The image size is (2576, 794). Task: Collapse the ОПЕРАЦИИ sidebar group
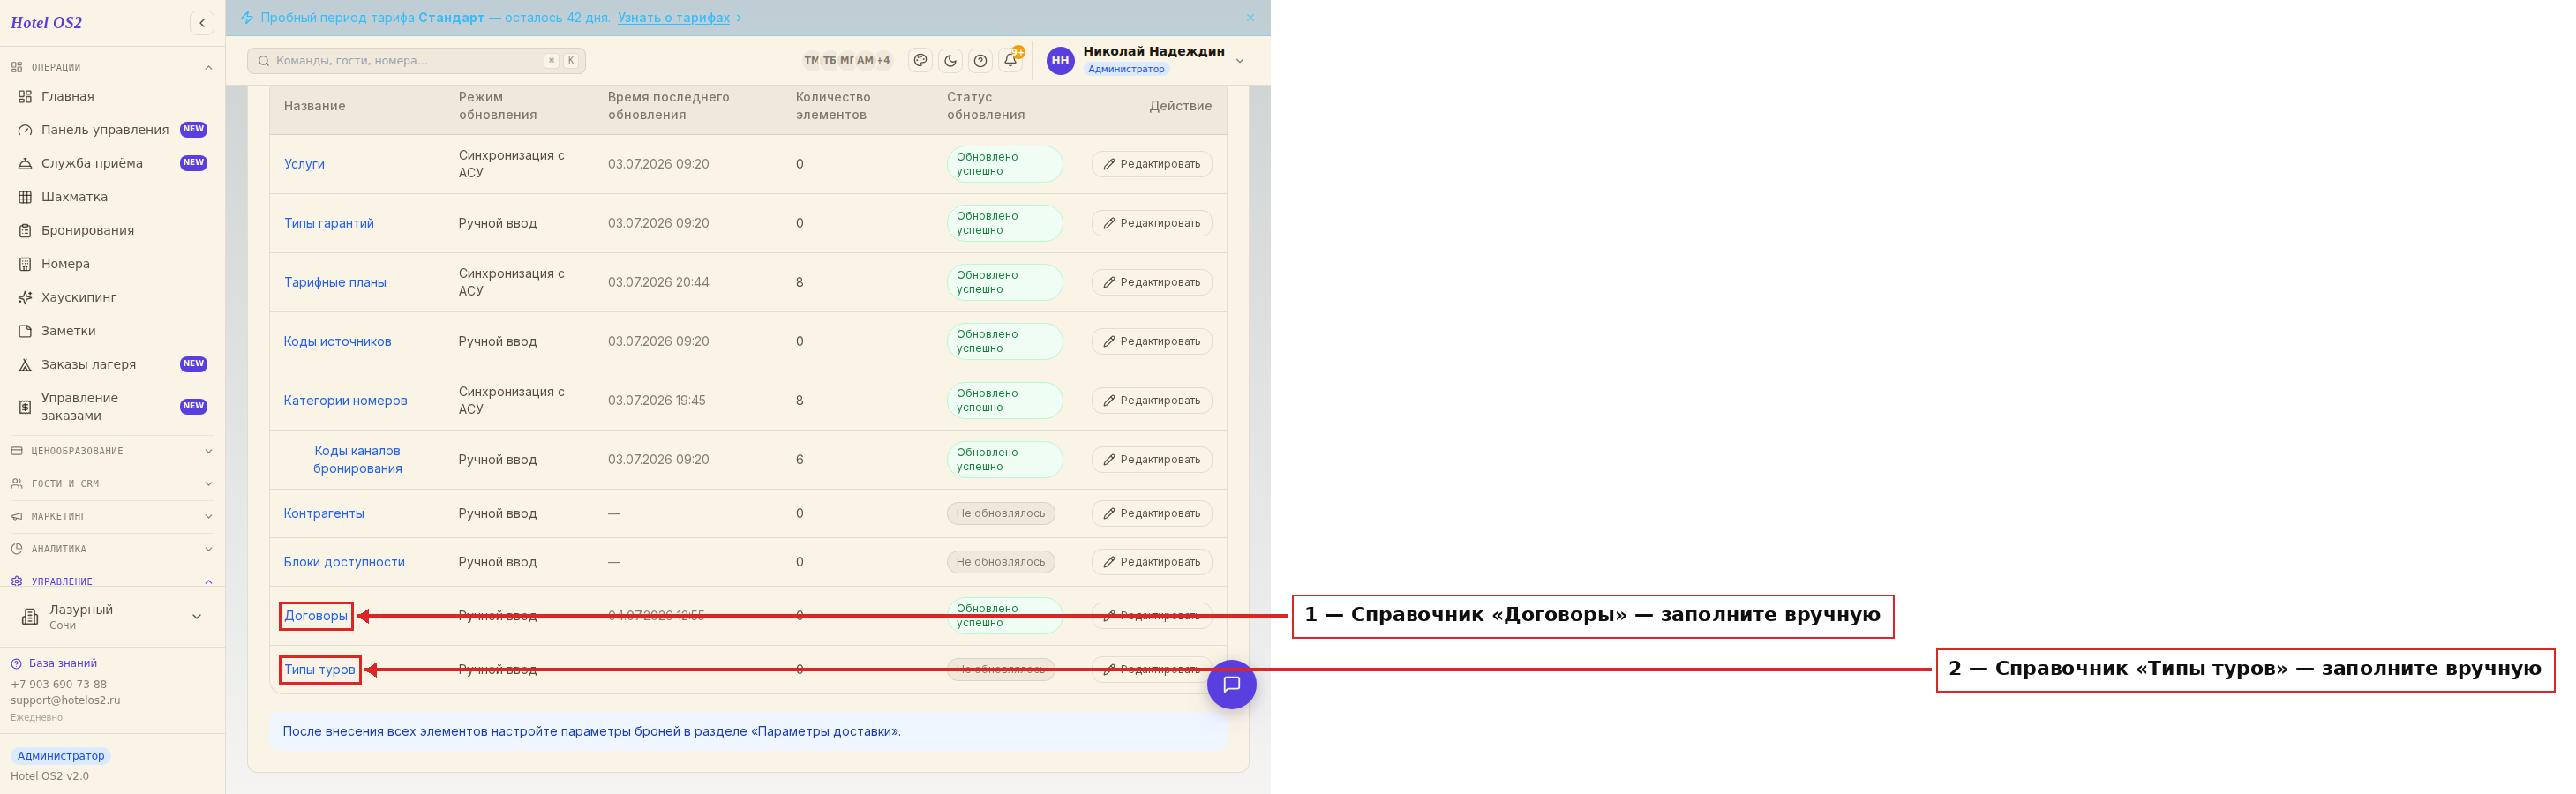112,67
